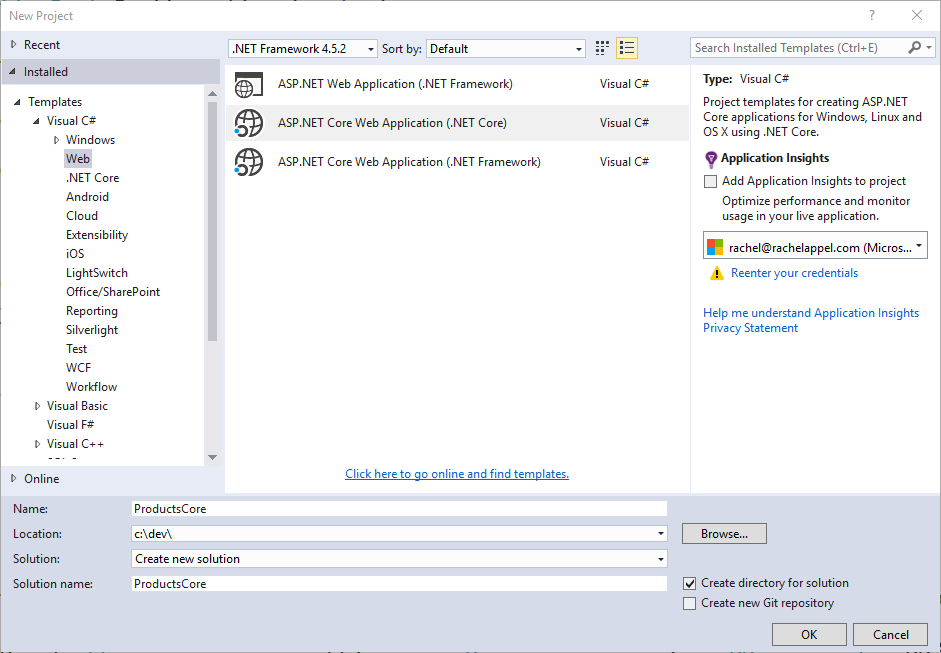Switch to medium icons list view
Viewport: 941px width, 653px height.
(x=627, y=48)
